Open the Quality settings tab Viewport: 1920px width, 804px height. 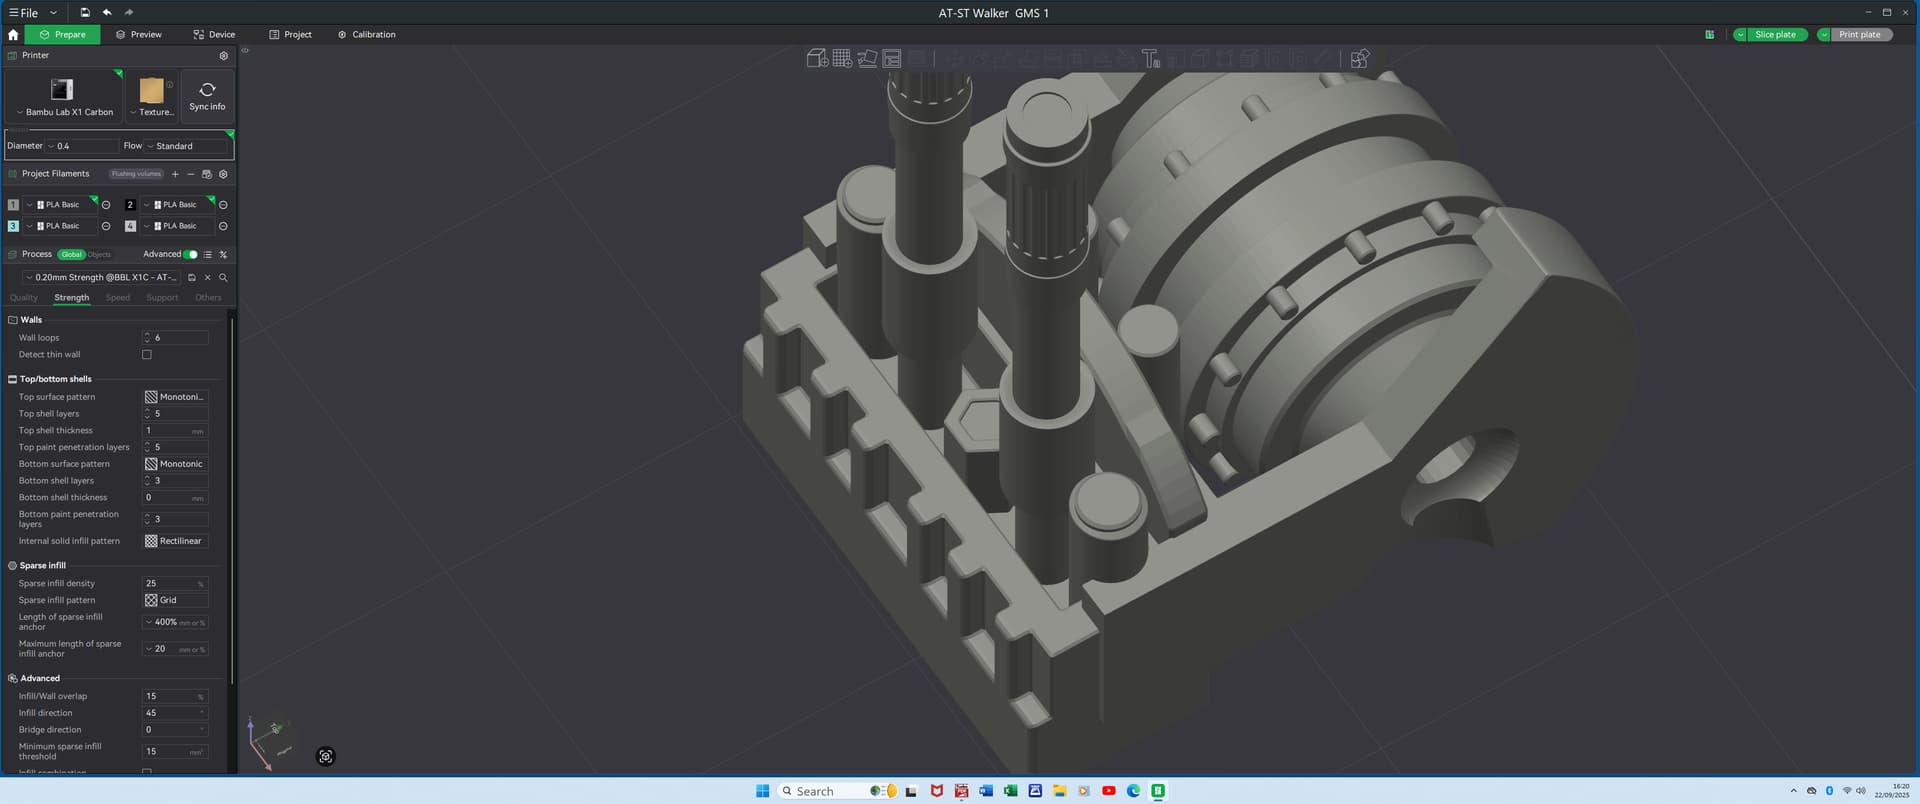pyautogui.click(x=24, y=298)
